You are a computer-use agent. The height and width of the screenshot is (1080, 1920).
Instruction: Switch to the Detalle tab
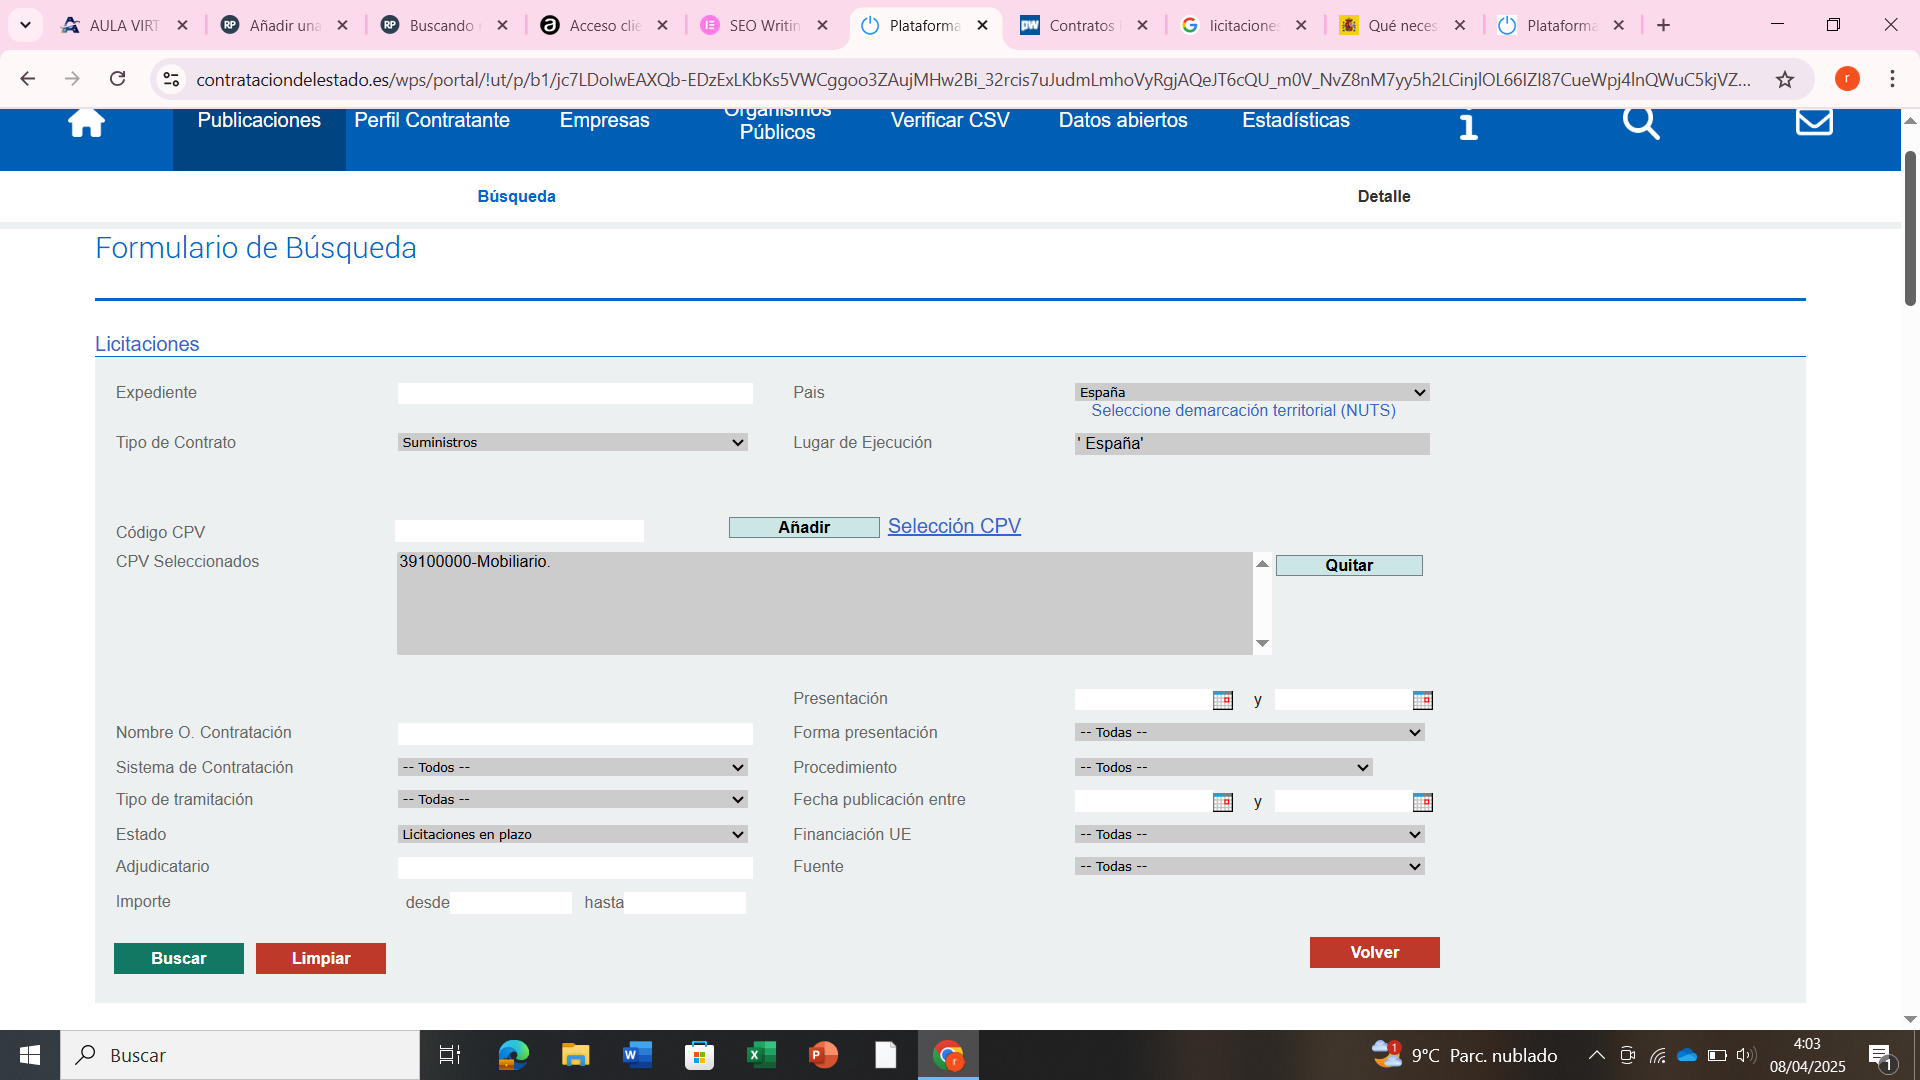pyautogui.click(x=1383, y=196)
